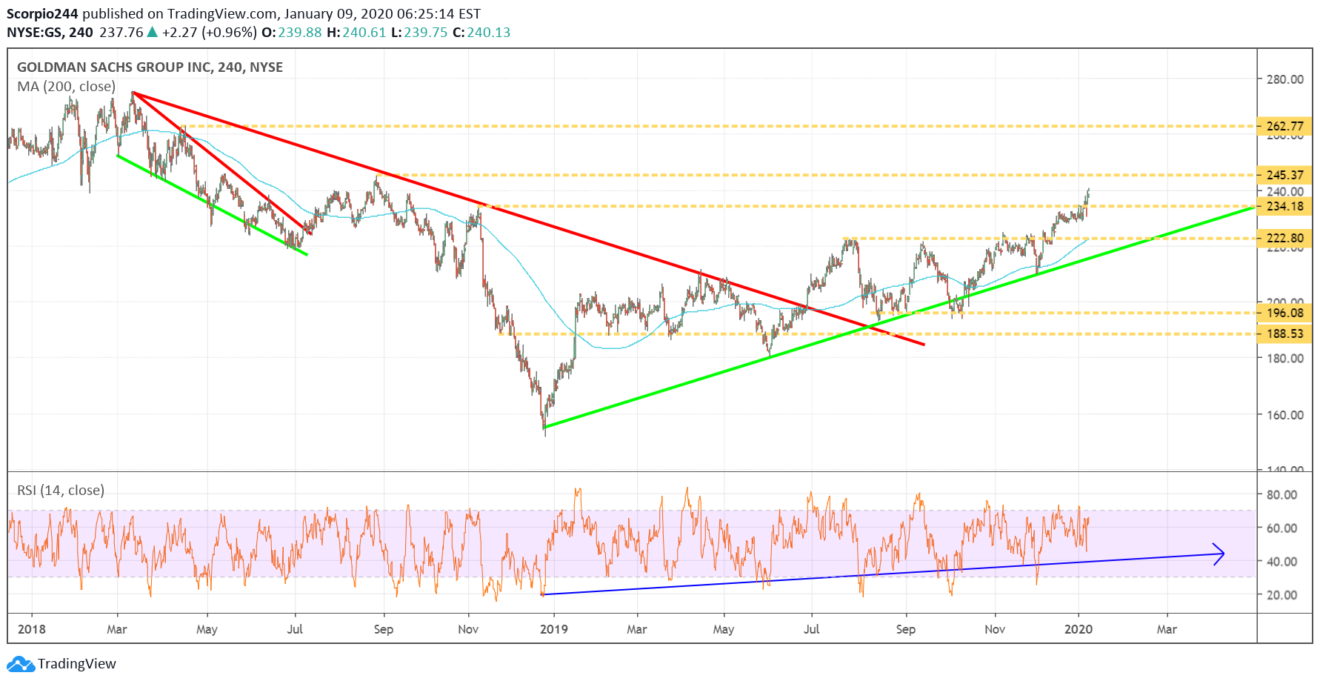The image size is (1320, 684).
Task: Click the 222.80 price level label
Action: point(1285,238)
